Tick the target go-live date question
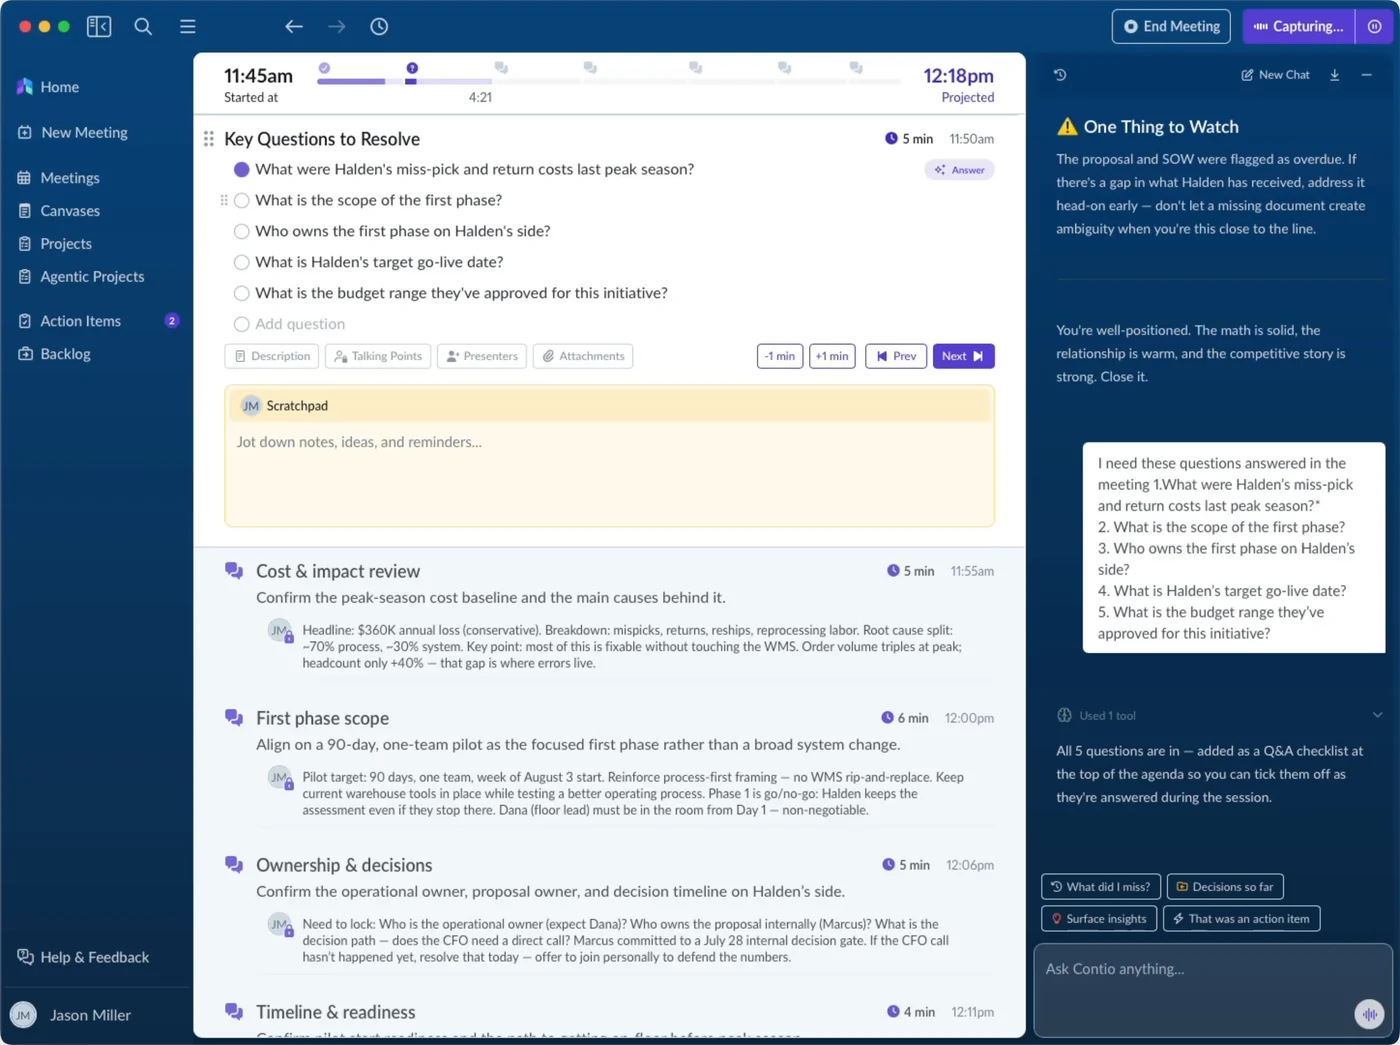The image size is (1400, 1045). coord(241,263)
